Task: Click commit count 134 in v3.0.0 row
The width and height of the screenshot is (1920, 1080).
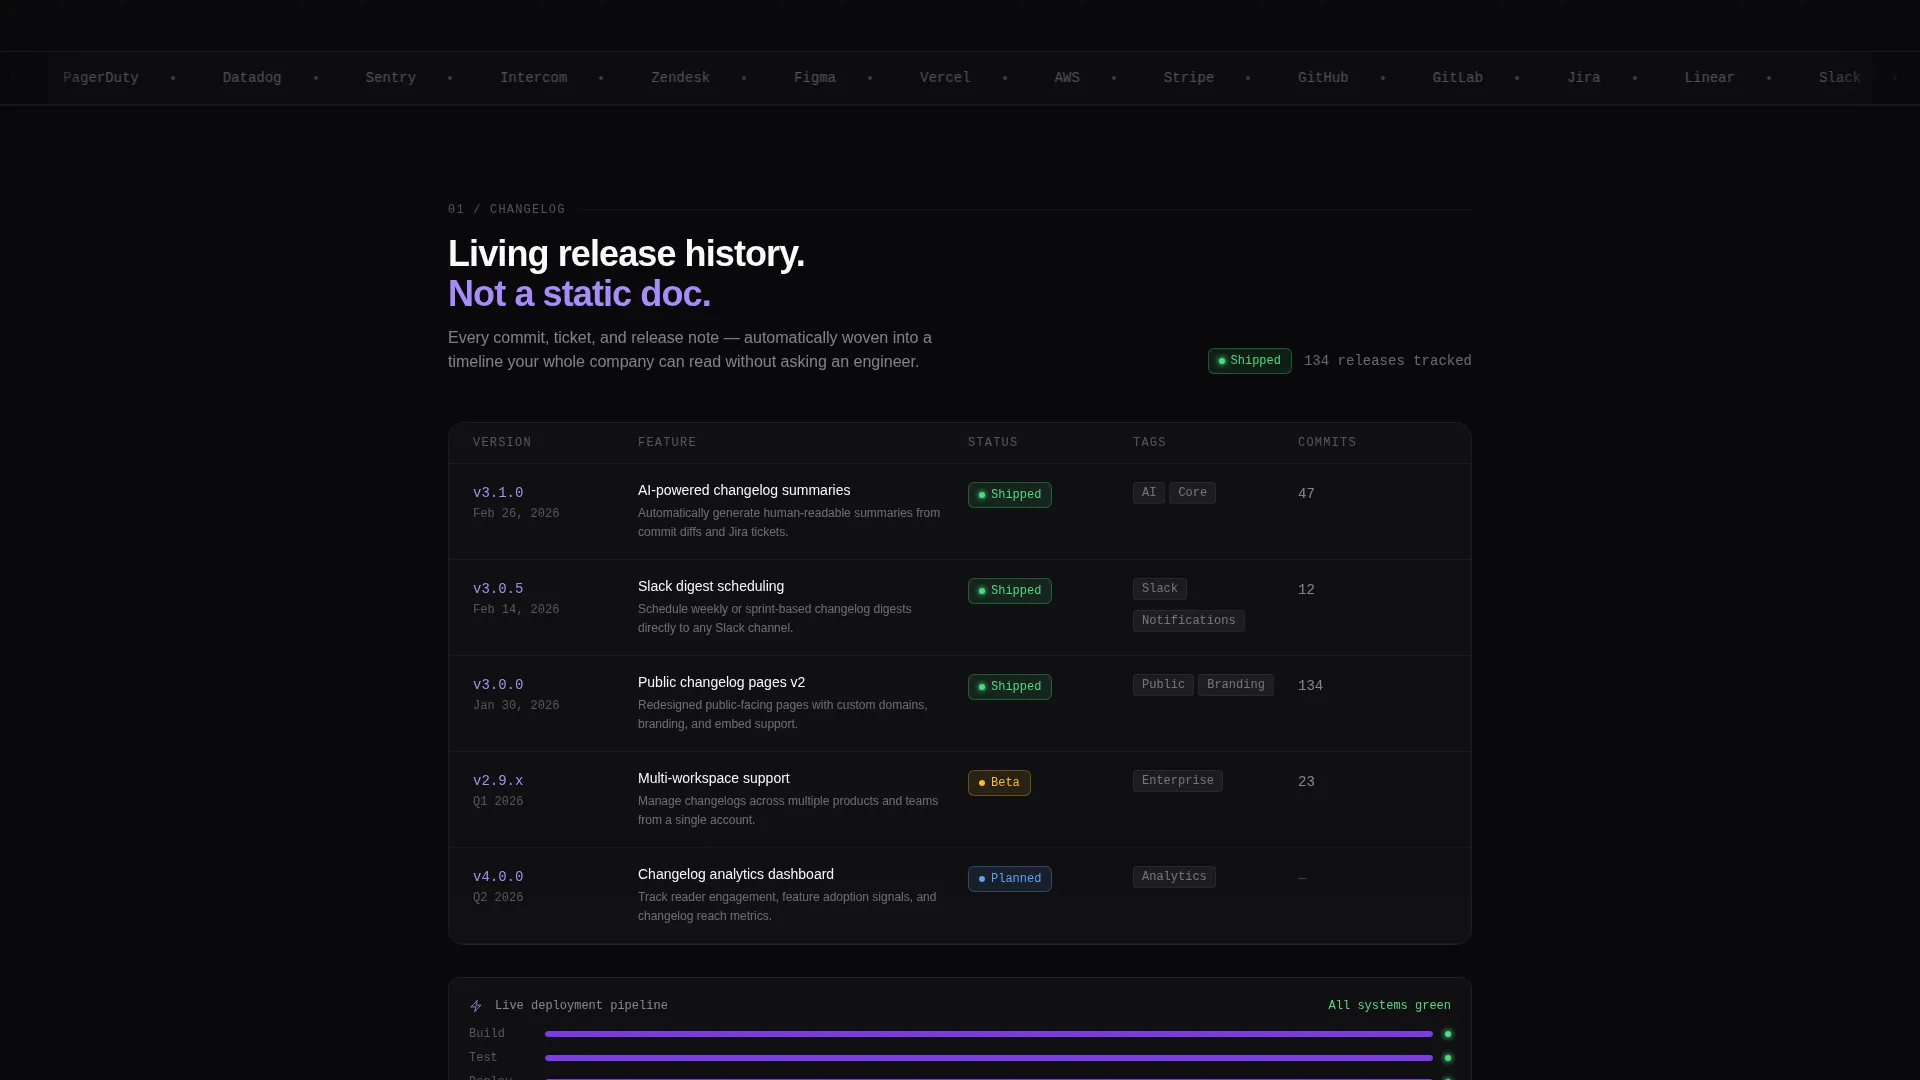Action: pyautogui.click(x=1310, y=686)
